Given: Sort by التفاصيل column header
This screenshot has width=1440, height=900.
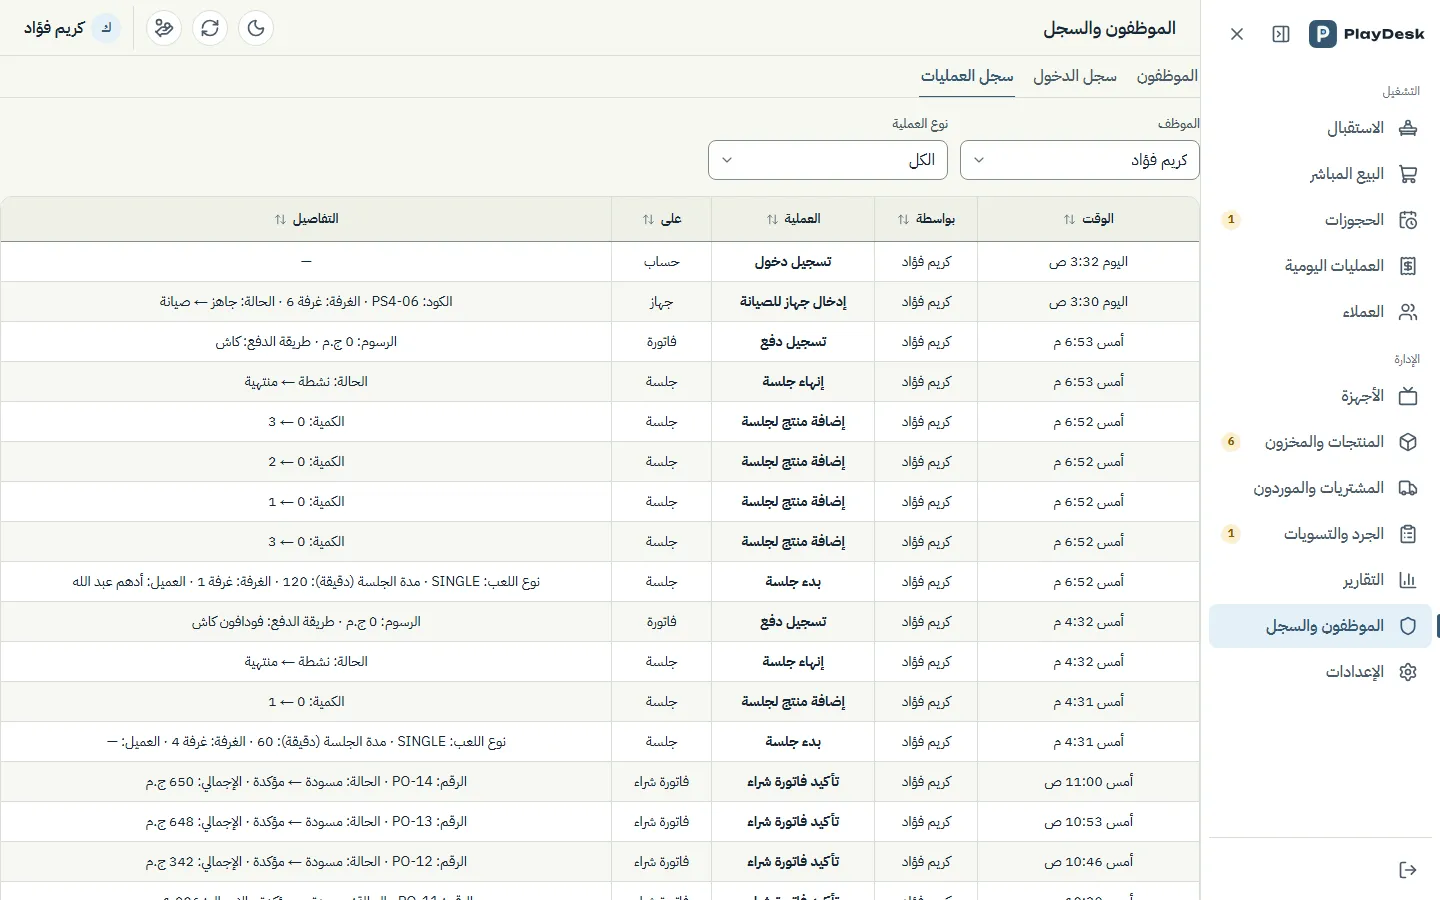Looking at the screenshot, I should click(x=306, y=219).
